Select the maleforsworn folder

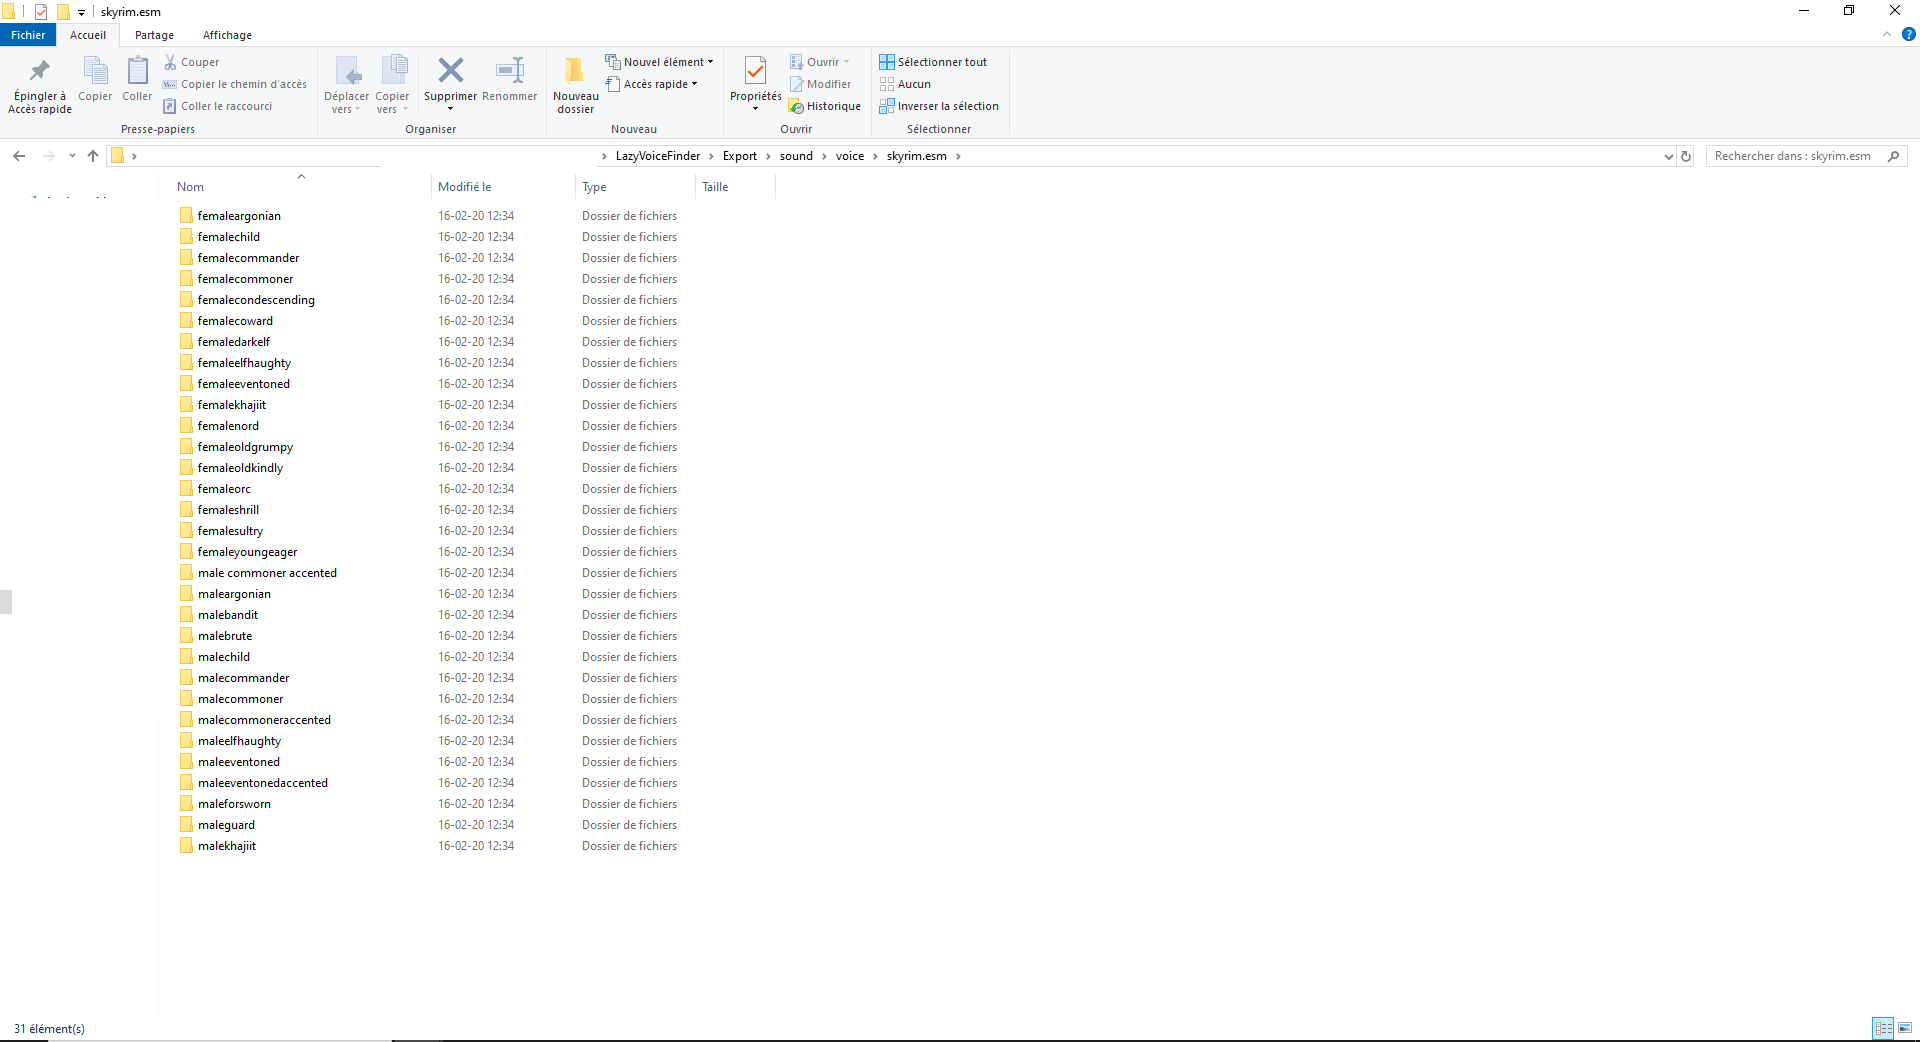tap(234, 804)
